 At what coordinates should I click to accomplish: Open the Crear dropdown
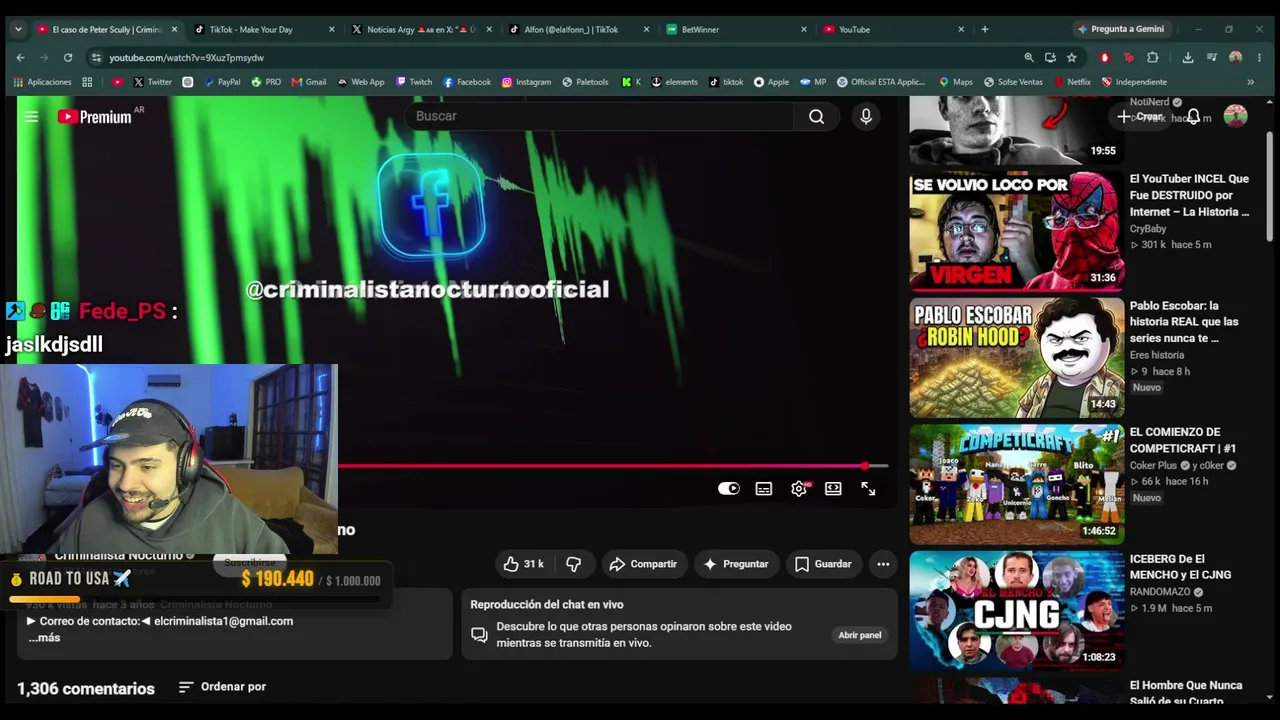click(x=1141, y=117)
